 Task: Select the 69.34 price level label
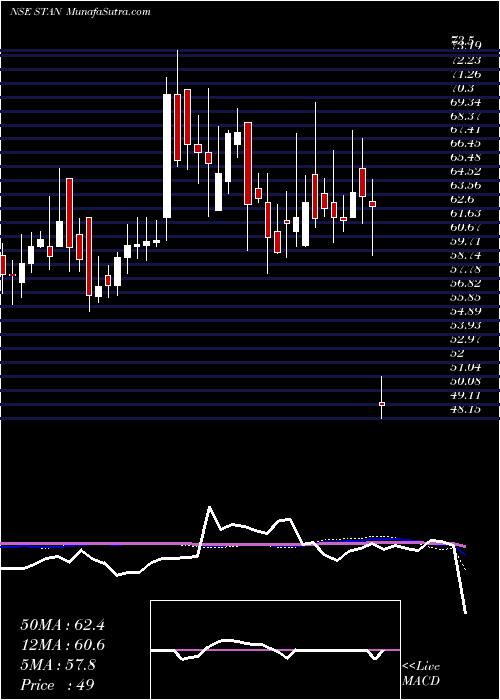[x=466, y=102]
